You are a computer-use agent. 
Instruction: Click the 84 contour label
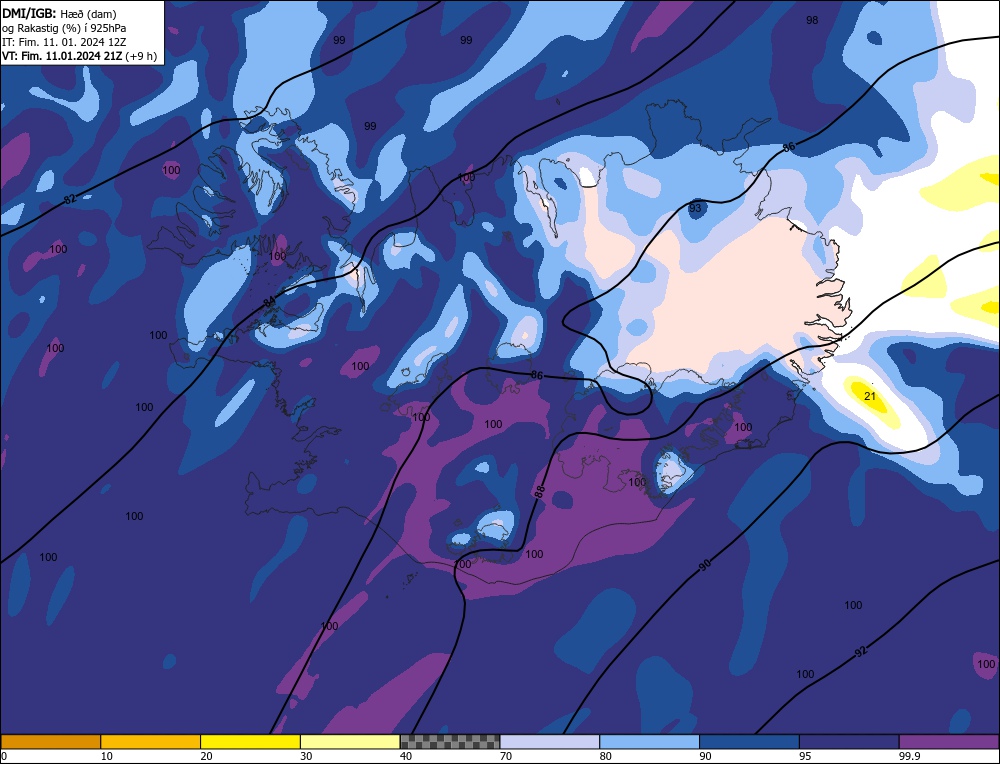[270, 302]
